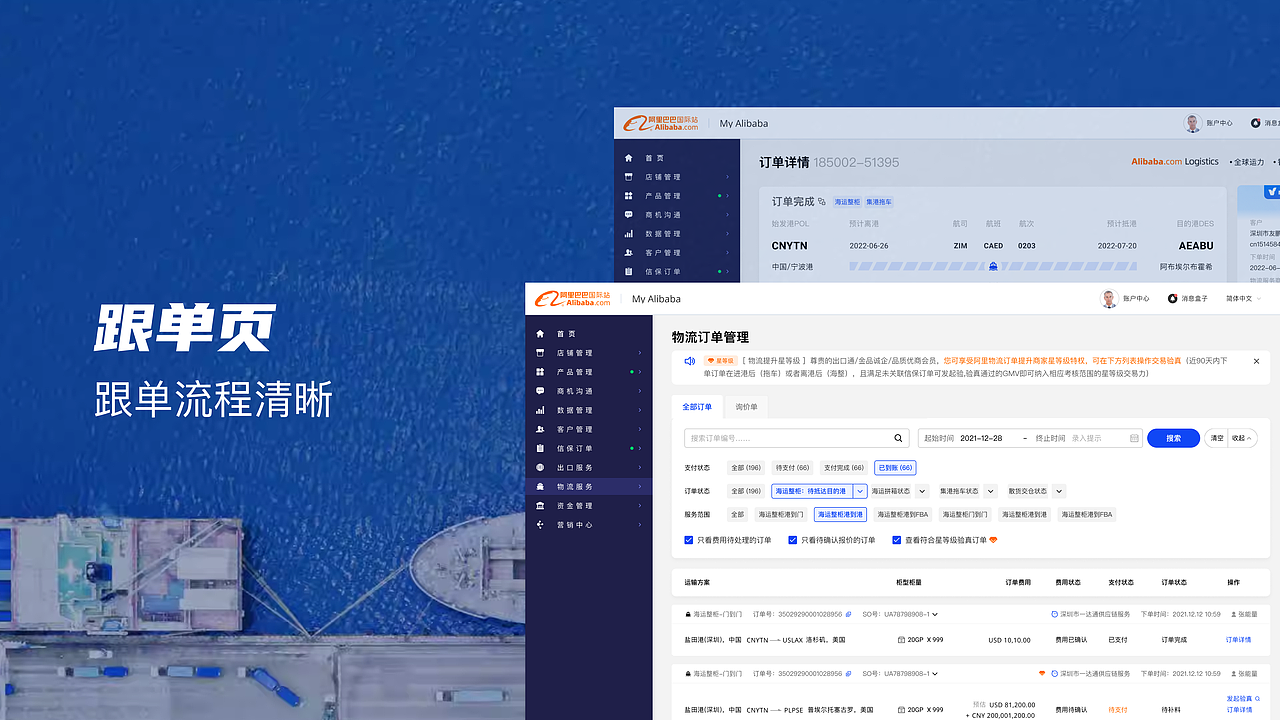Click the search magnifier icon in order search bar

[x=897, y=437]
